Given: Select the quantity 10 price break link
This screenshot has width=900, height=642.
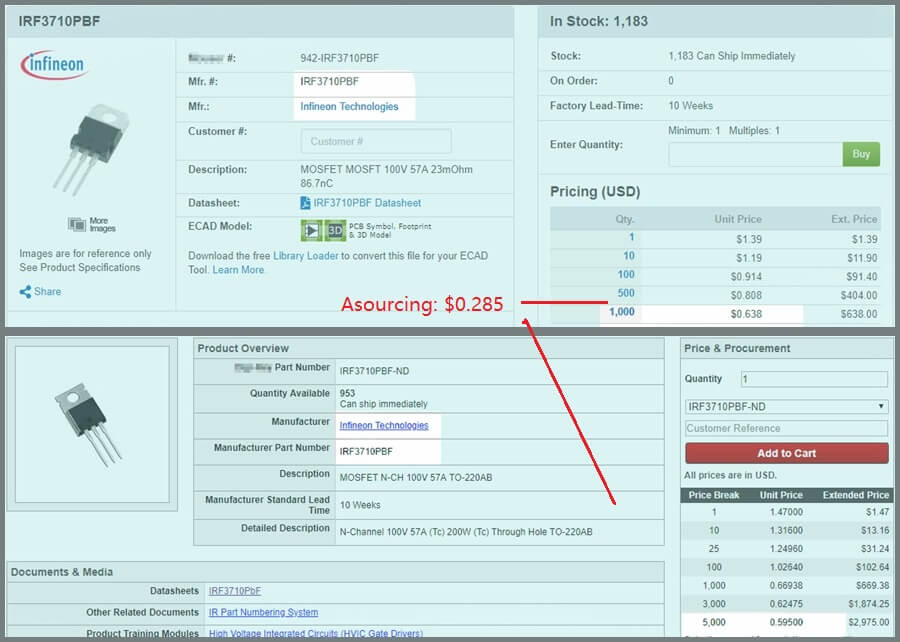Looking at the screenshot, I should coord(629,256).
